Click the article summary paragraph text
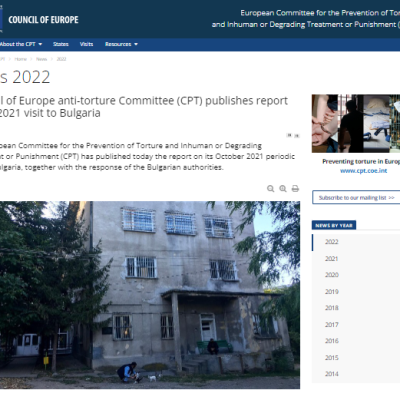 pos(147,156)
